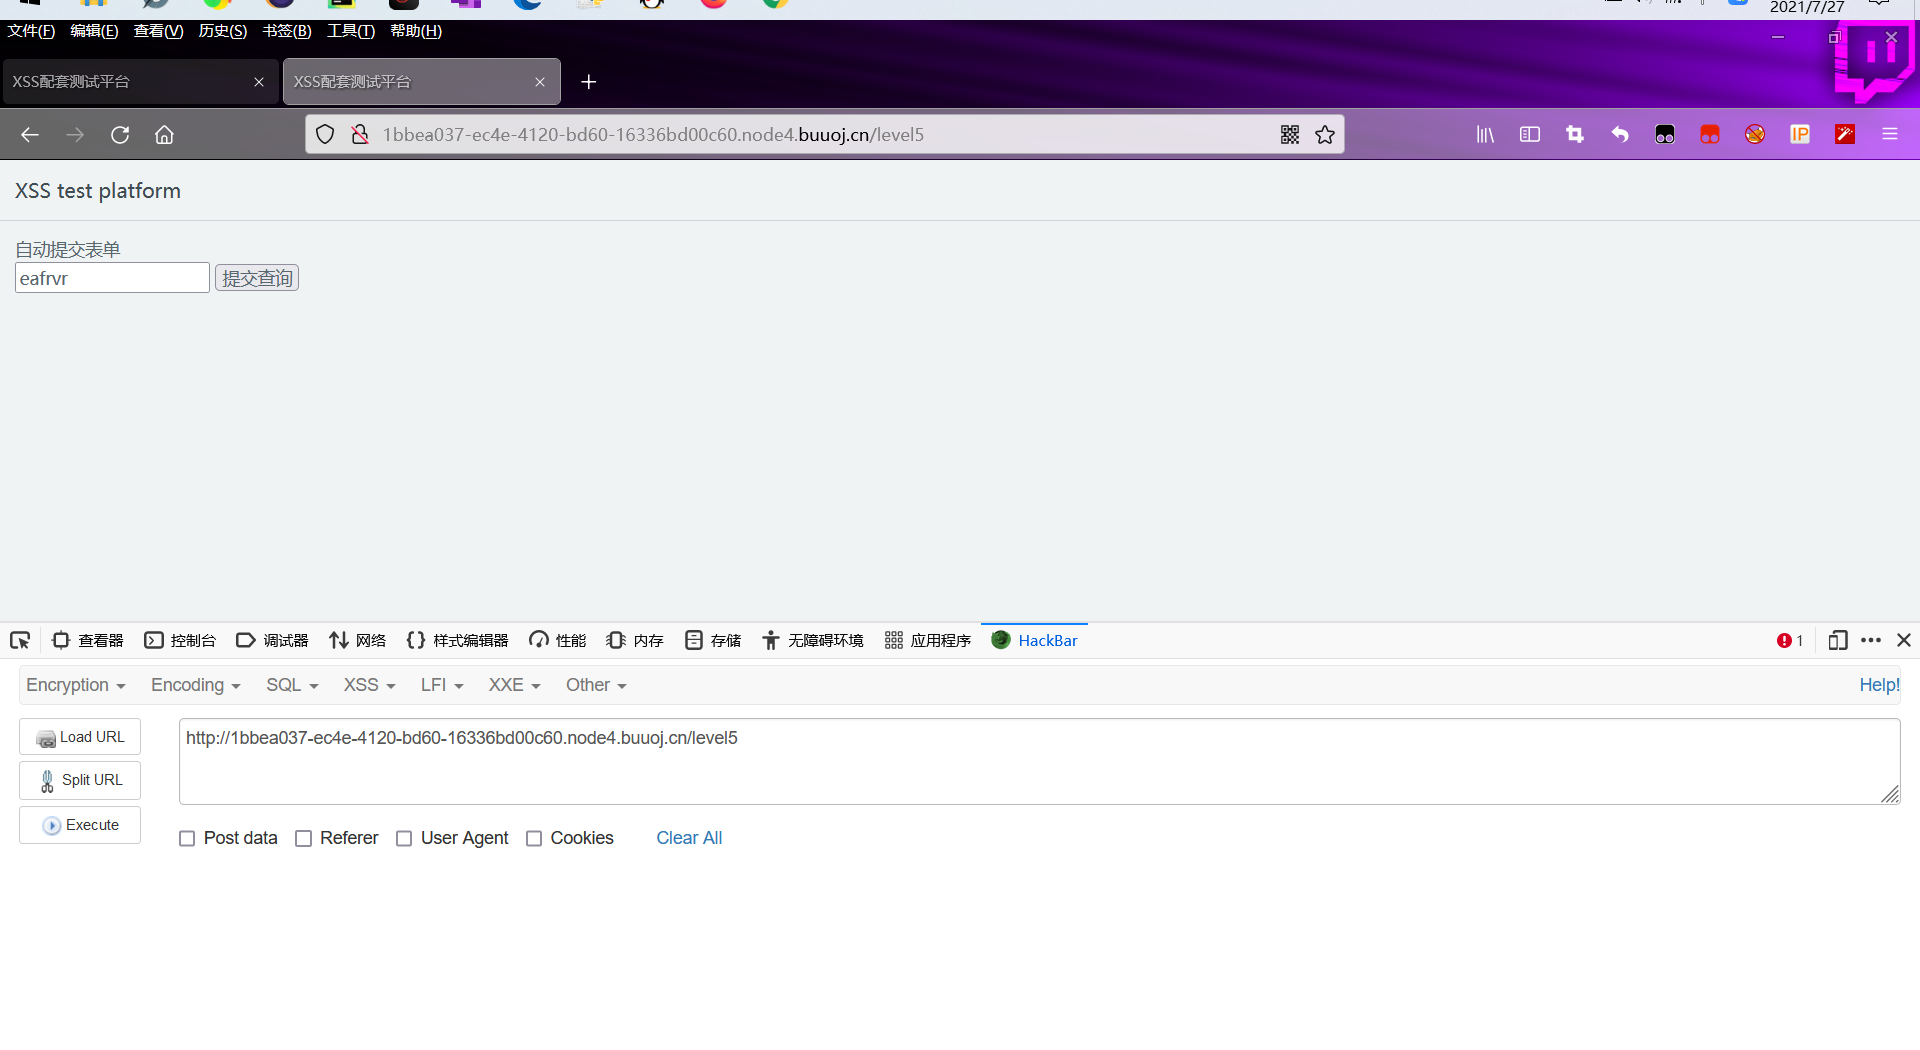Viewport: 1920px width, 1050px height.
Task: Close the developer tools panel
Action: pos(1904,640)
